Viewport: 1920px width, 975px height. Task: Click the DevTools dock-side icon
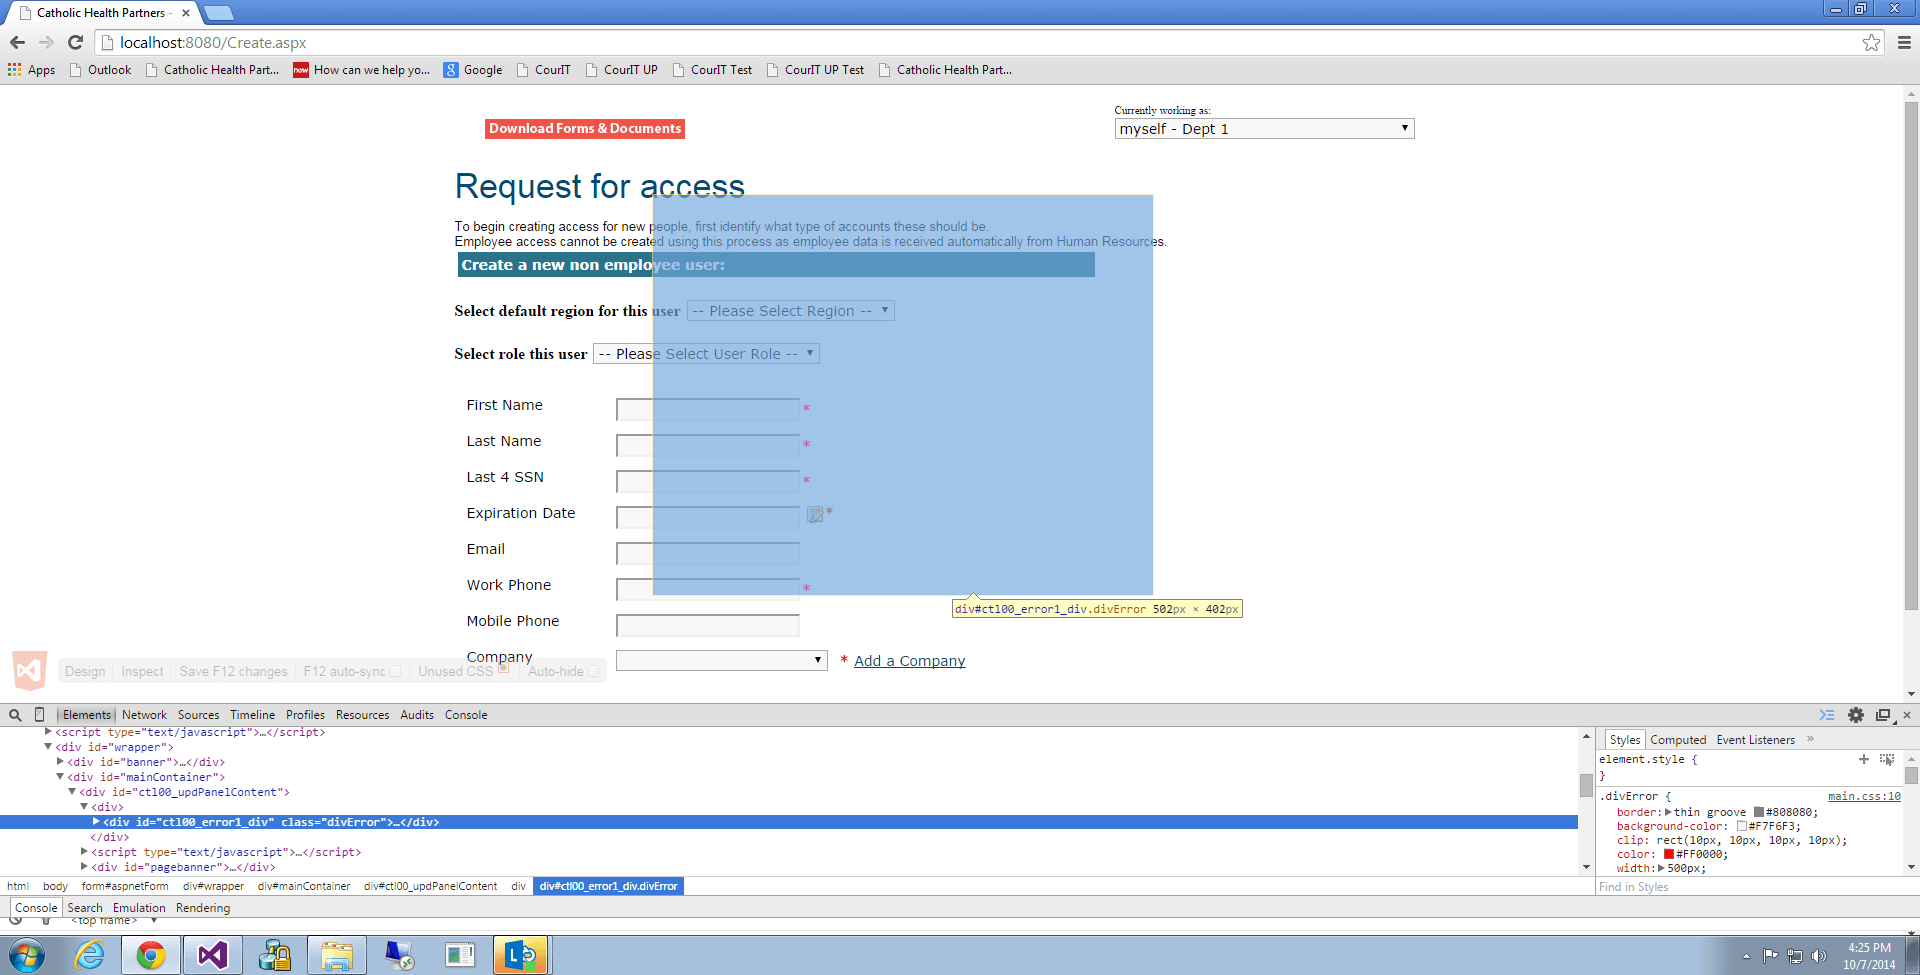click(1883, 715)
